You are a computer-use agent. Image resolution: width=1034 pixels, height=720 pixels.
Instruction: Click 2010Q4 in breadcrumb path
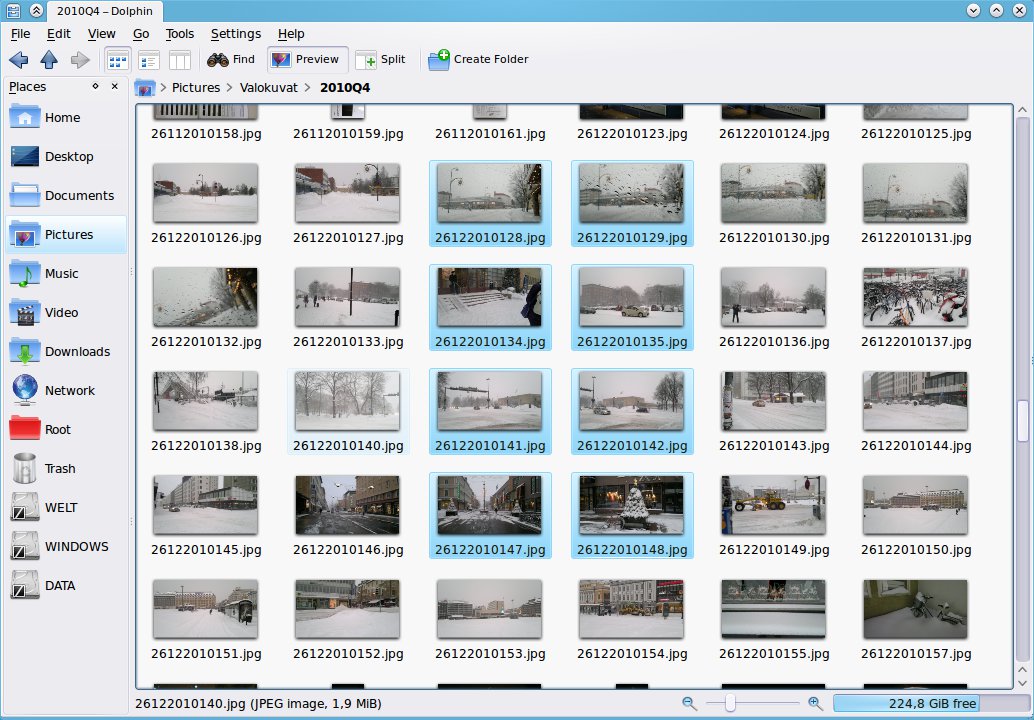click(345, 88)
